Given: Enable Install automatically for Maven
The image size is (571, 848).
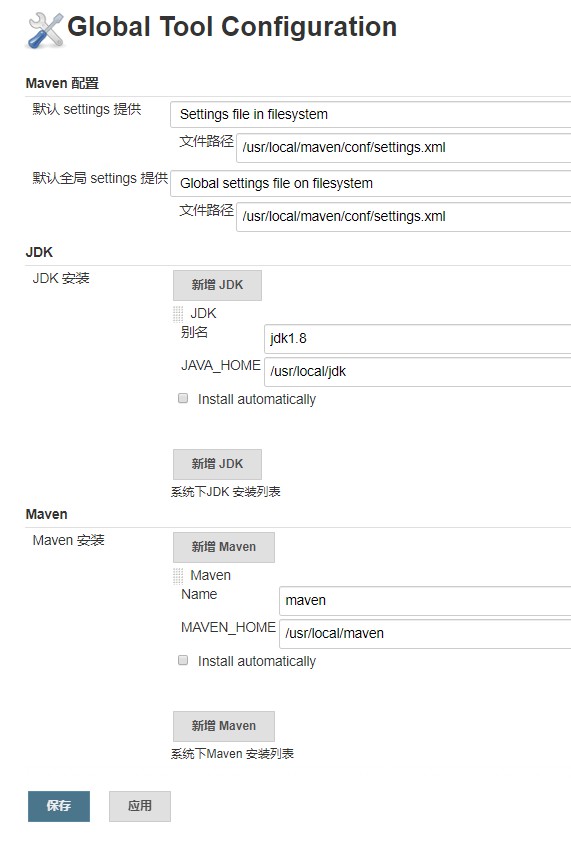Looking at the screenshot, I should (183, 660).
